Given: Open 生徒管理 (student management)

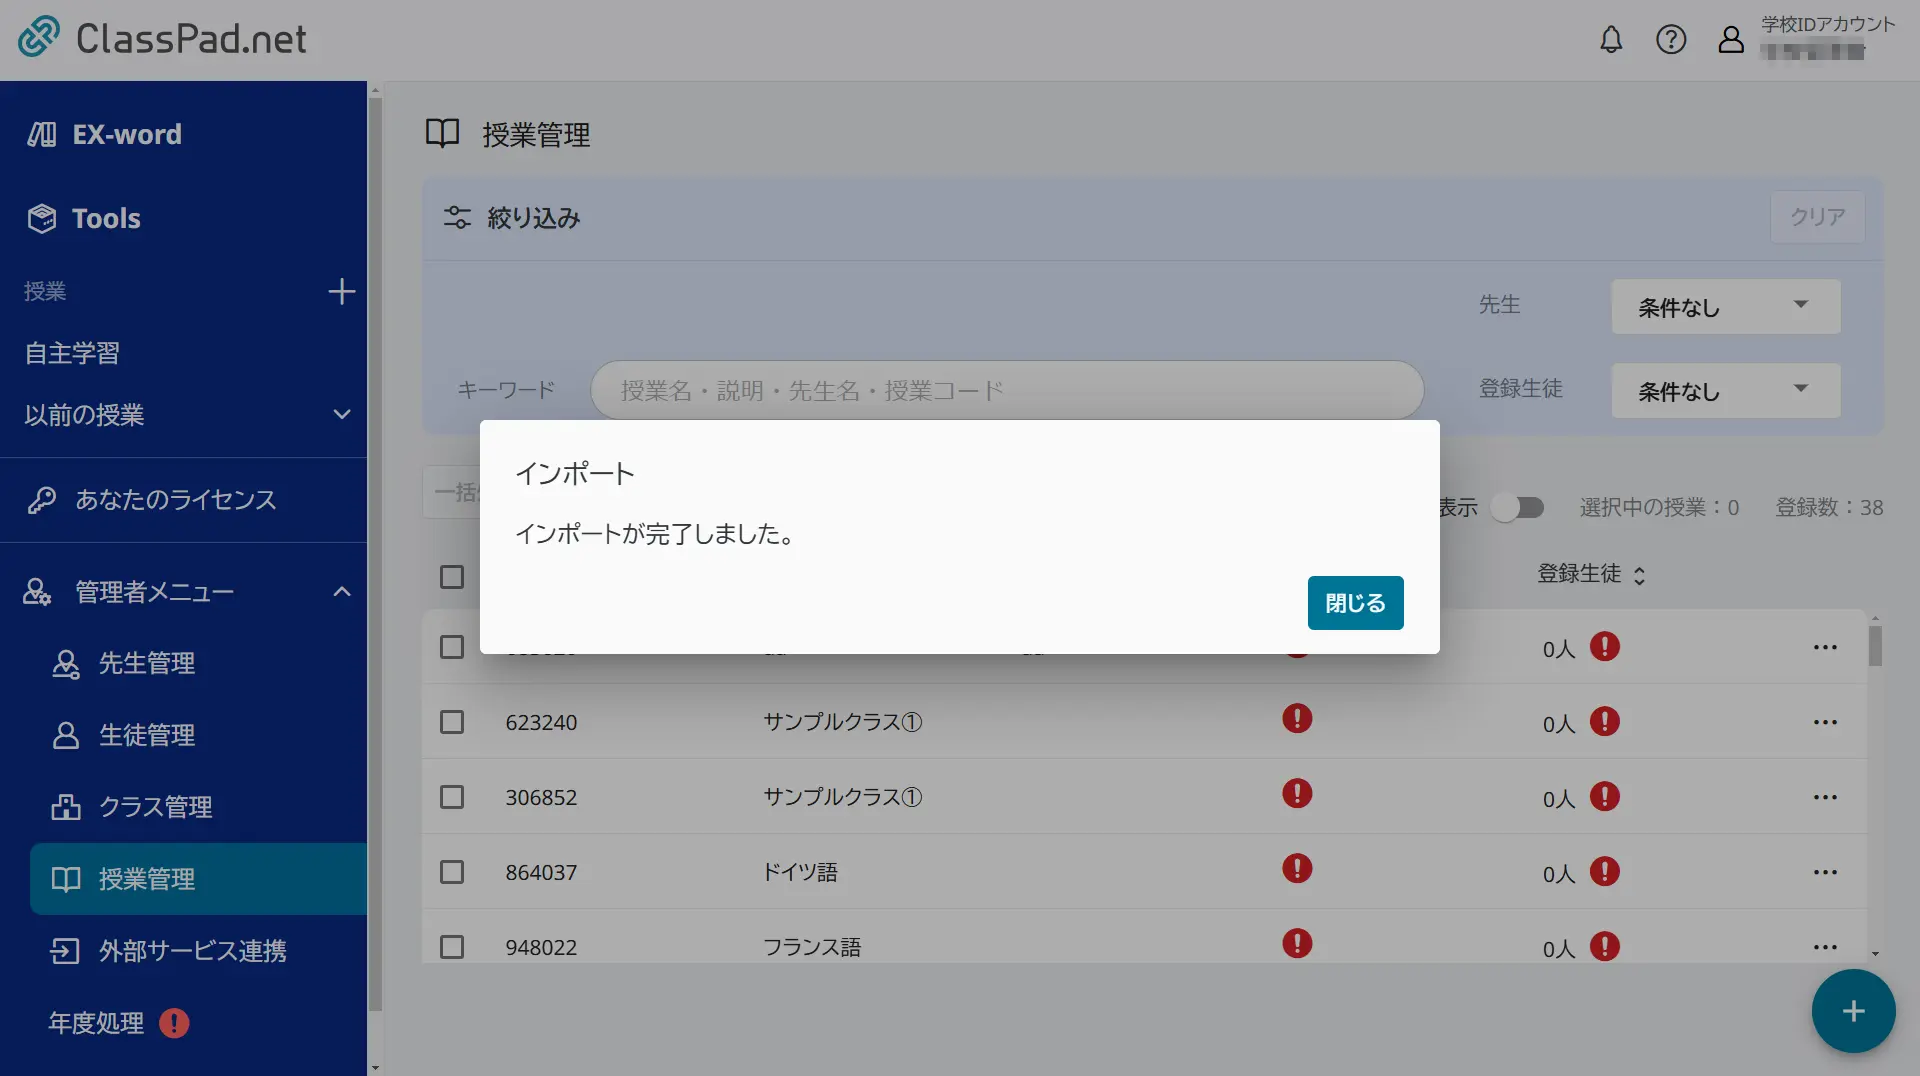Looking at the screenshot, I should pos(147,735).
